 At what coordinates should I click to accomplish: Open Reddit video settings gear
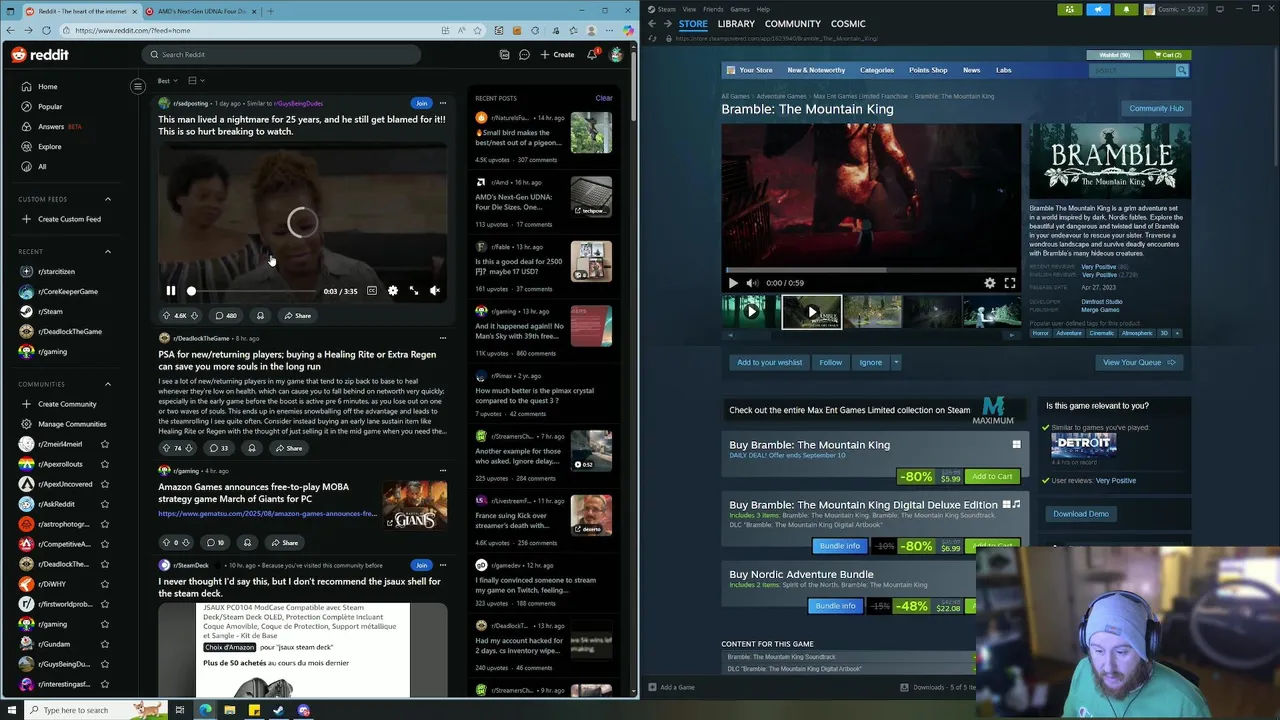point(393,291)
